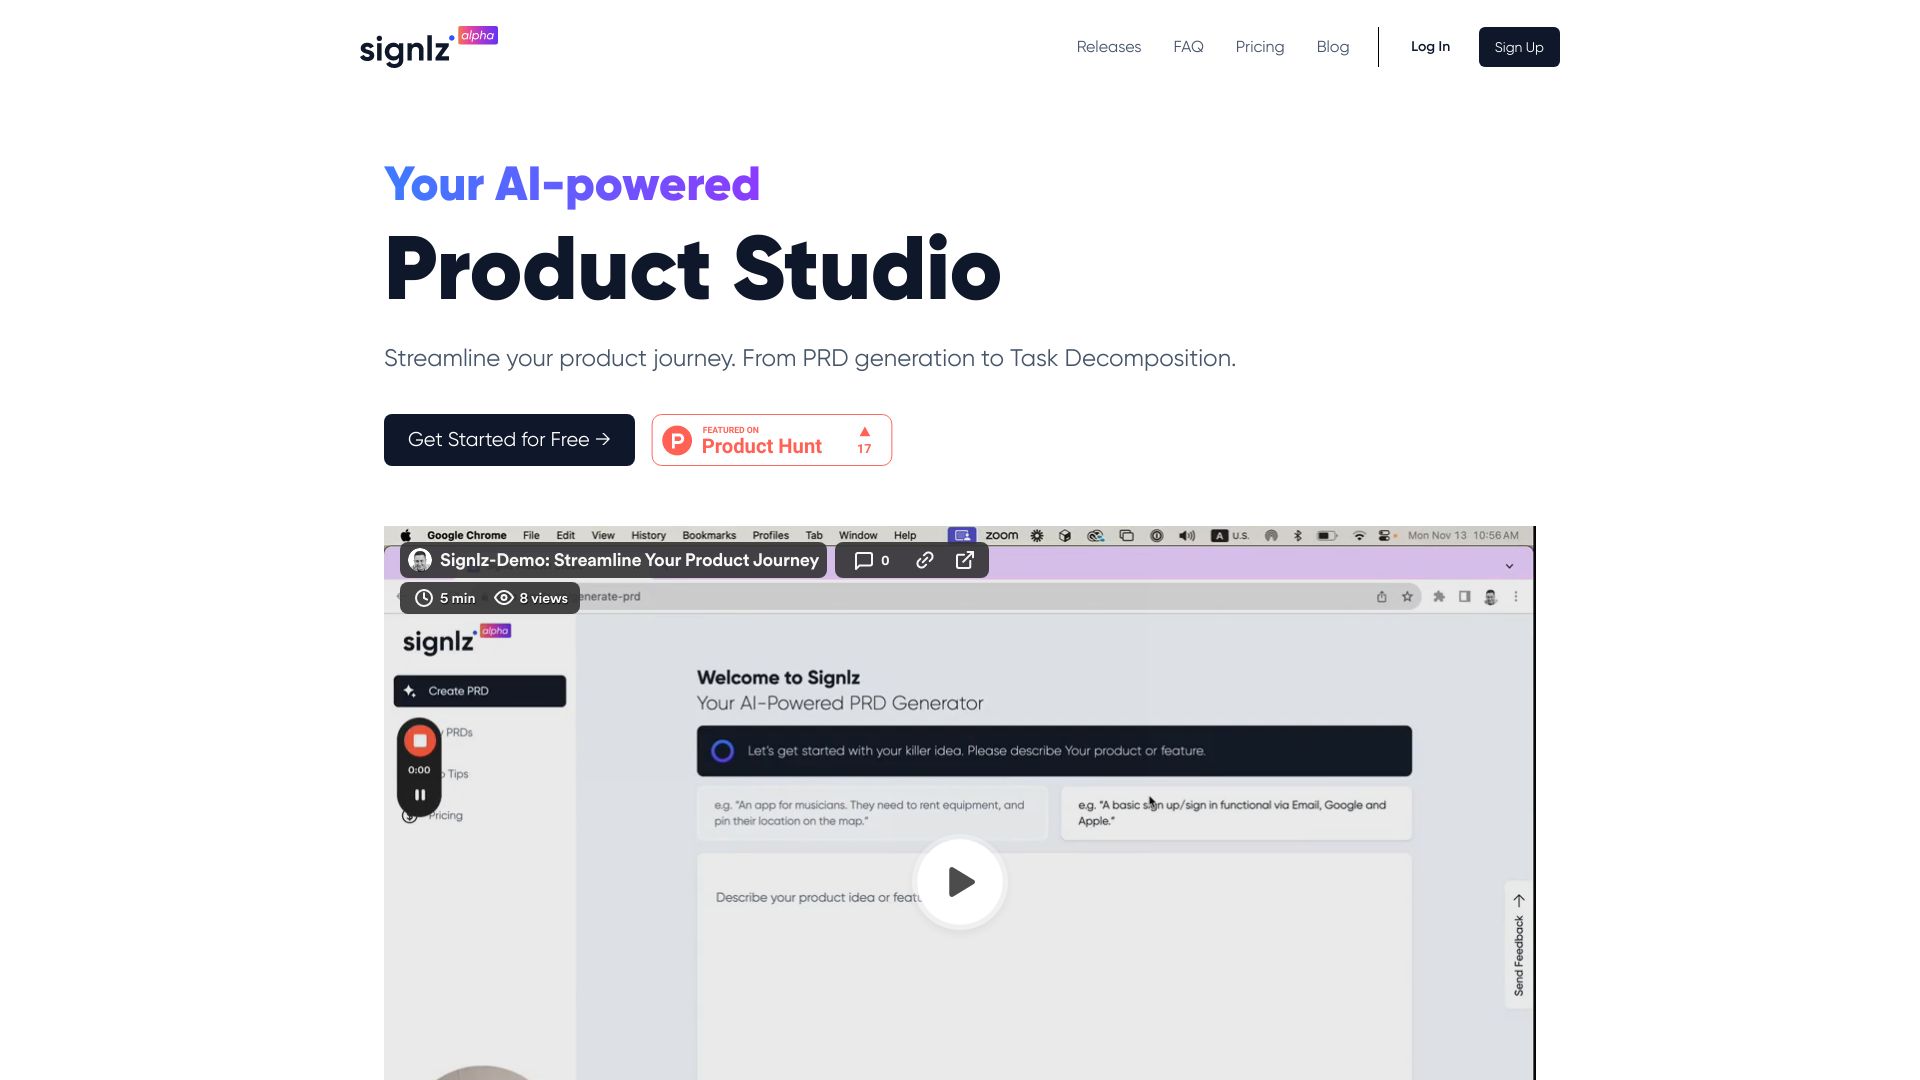Play the Signlz demo video

(960, 881)
